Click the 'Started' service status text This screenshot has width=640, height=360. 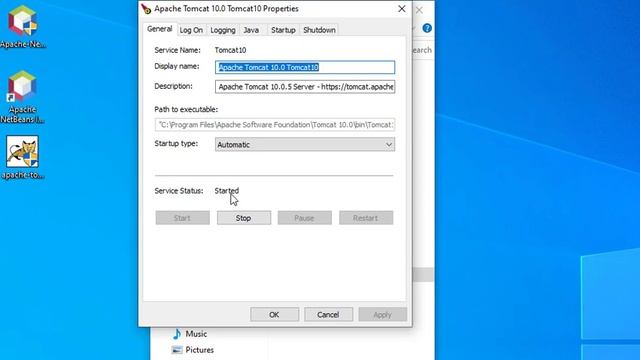(x=227, y=191)
